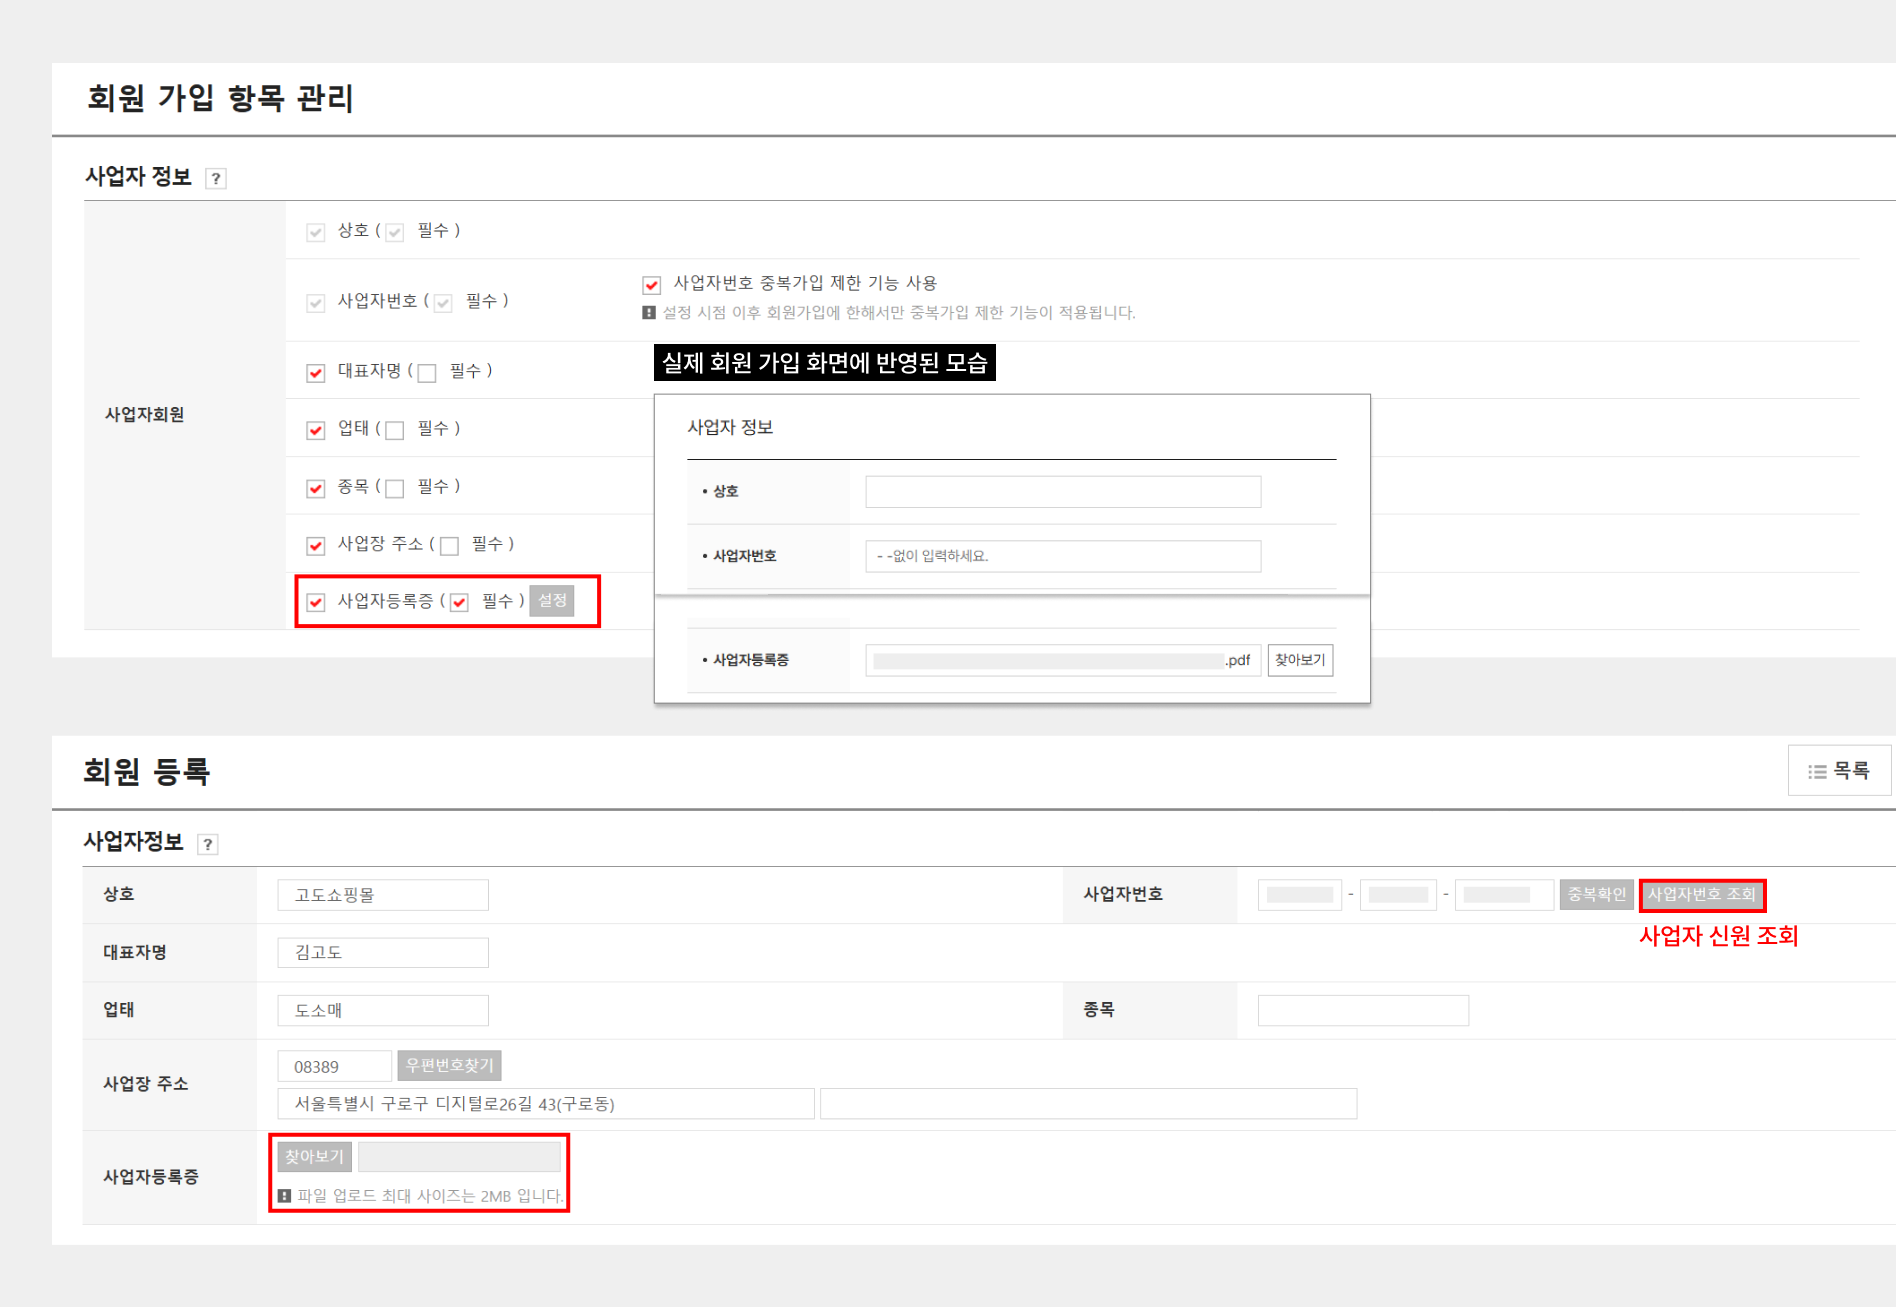Uncheck the 사업자등록증 item checkbox
The width and height of the screenshot is (1896, 1307).
(316, 602)
